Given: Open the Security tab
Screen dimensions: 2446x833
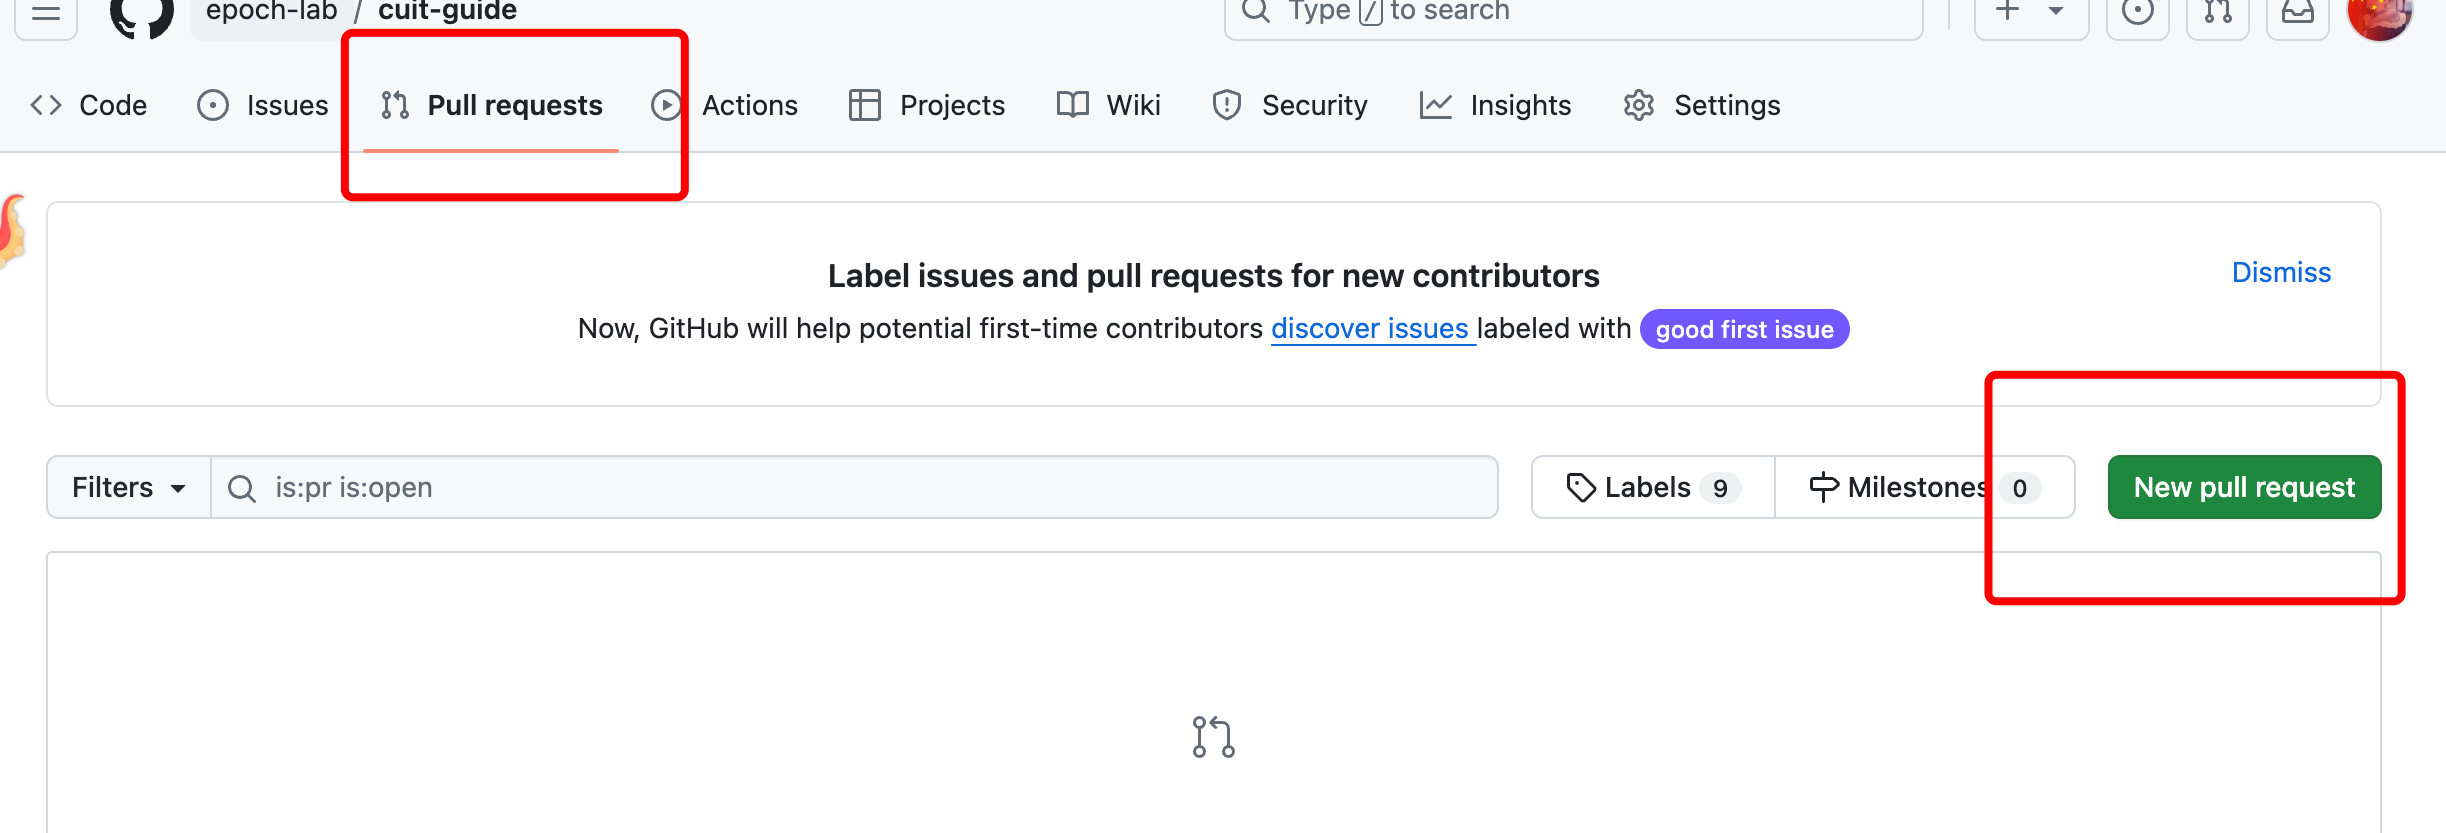Looking at the screenshot, I should pos(1290,105).
